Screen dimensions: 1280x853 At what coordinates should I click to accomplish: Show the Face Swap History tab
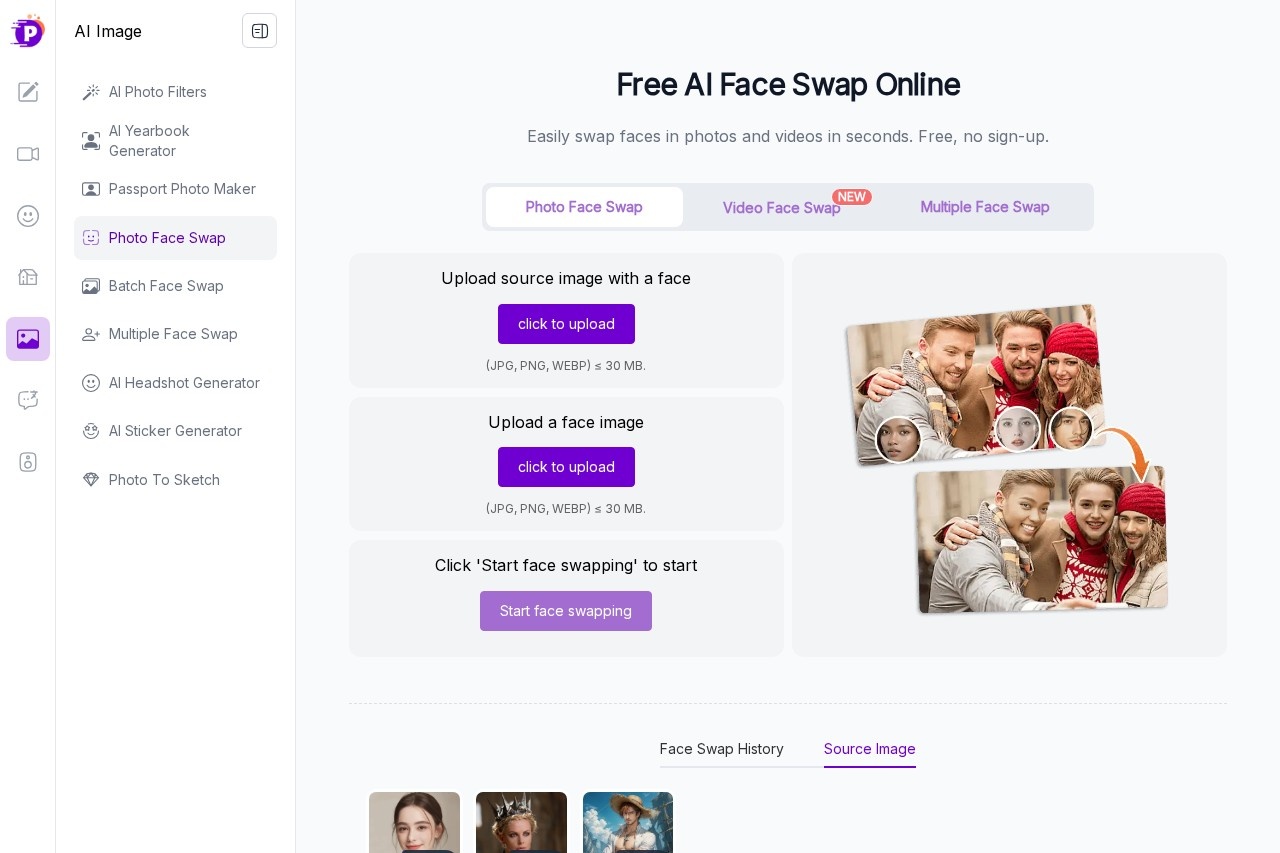tap(721, 749)
